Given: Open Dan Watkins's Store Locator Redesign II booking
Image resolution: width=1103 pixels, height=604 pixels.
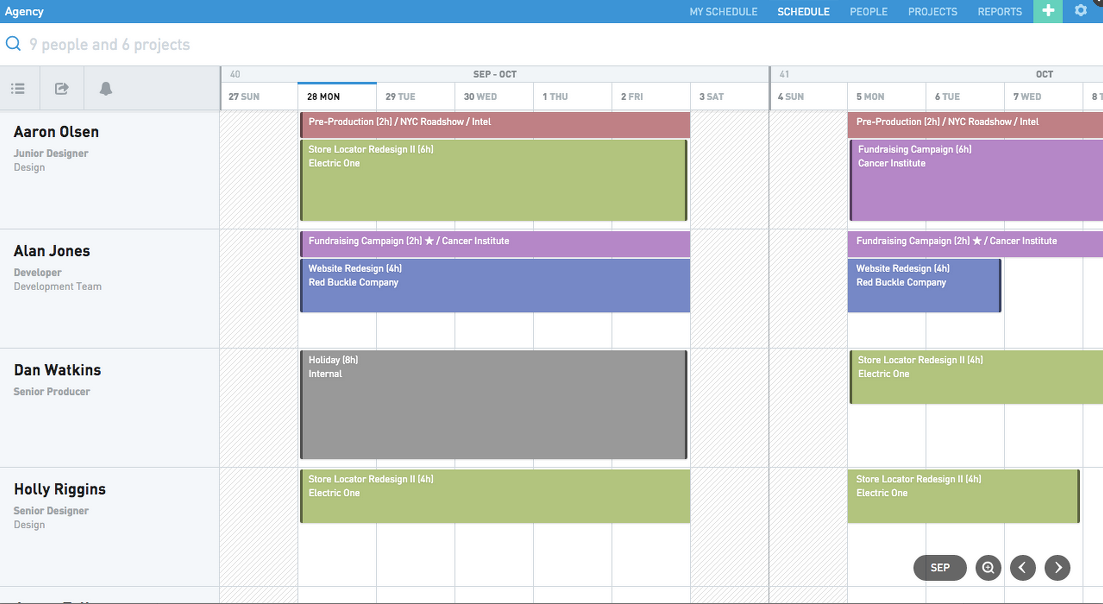Looking at the screenshot, I should (x=976, y=377).
